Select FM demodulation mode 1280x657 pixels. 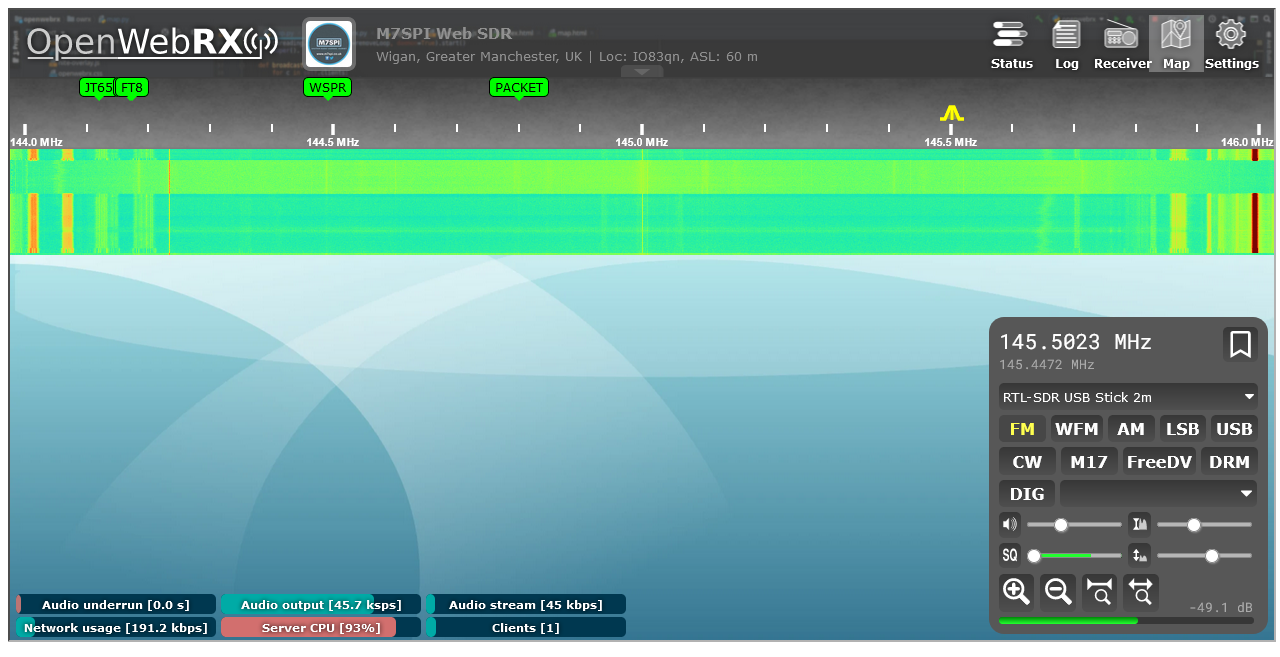point(1022,429)
